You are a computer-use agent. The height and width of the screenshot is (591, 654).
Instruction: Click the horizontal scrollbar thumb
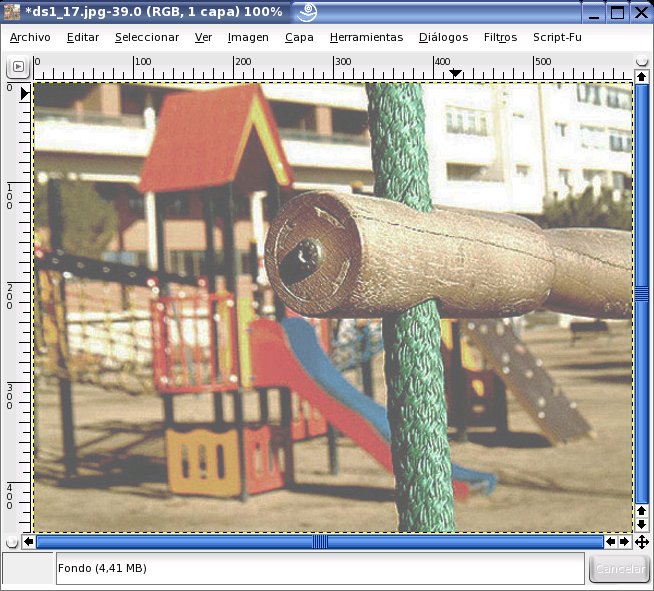click(320, 542)
